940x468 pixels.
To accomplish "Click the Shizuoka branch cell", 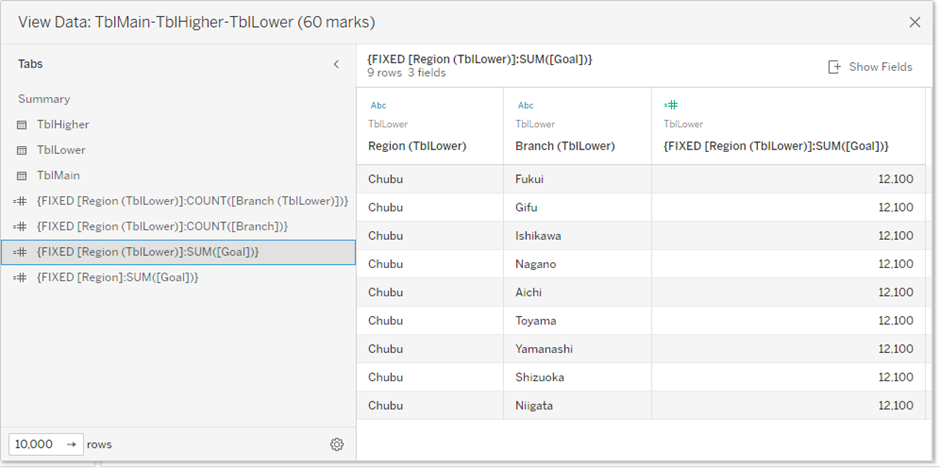I will 577,377.
